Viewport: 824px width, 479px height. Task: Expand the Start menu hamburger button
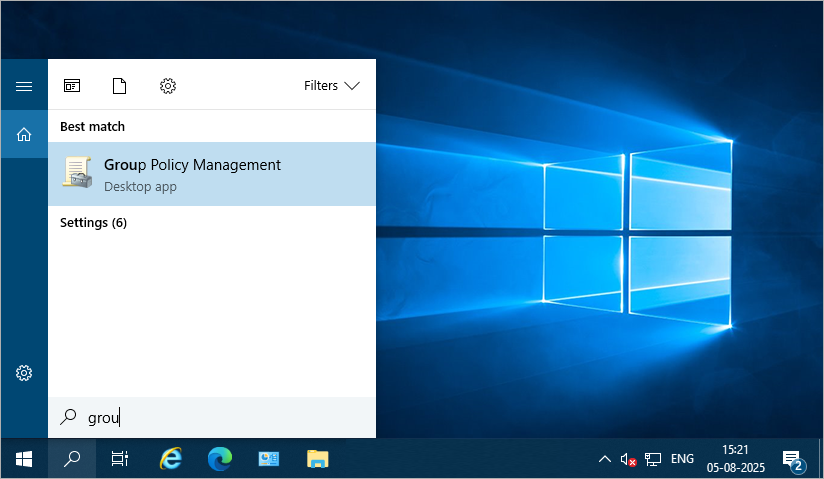point(24,87)
